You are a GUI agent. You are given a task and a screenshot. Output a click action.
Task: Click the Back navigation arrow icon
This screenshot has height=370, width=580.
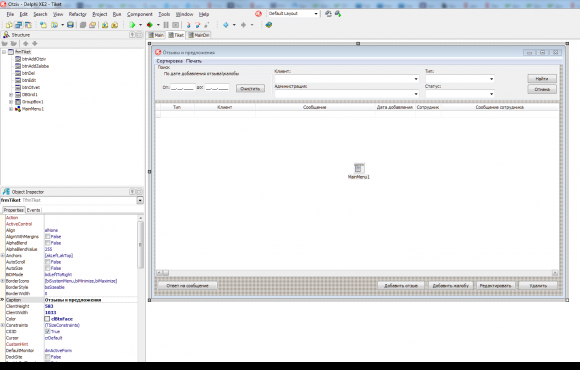tap(226, 25)
